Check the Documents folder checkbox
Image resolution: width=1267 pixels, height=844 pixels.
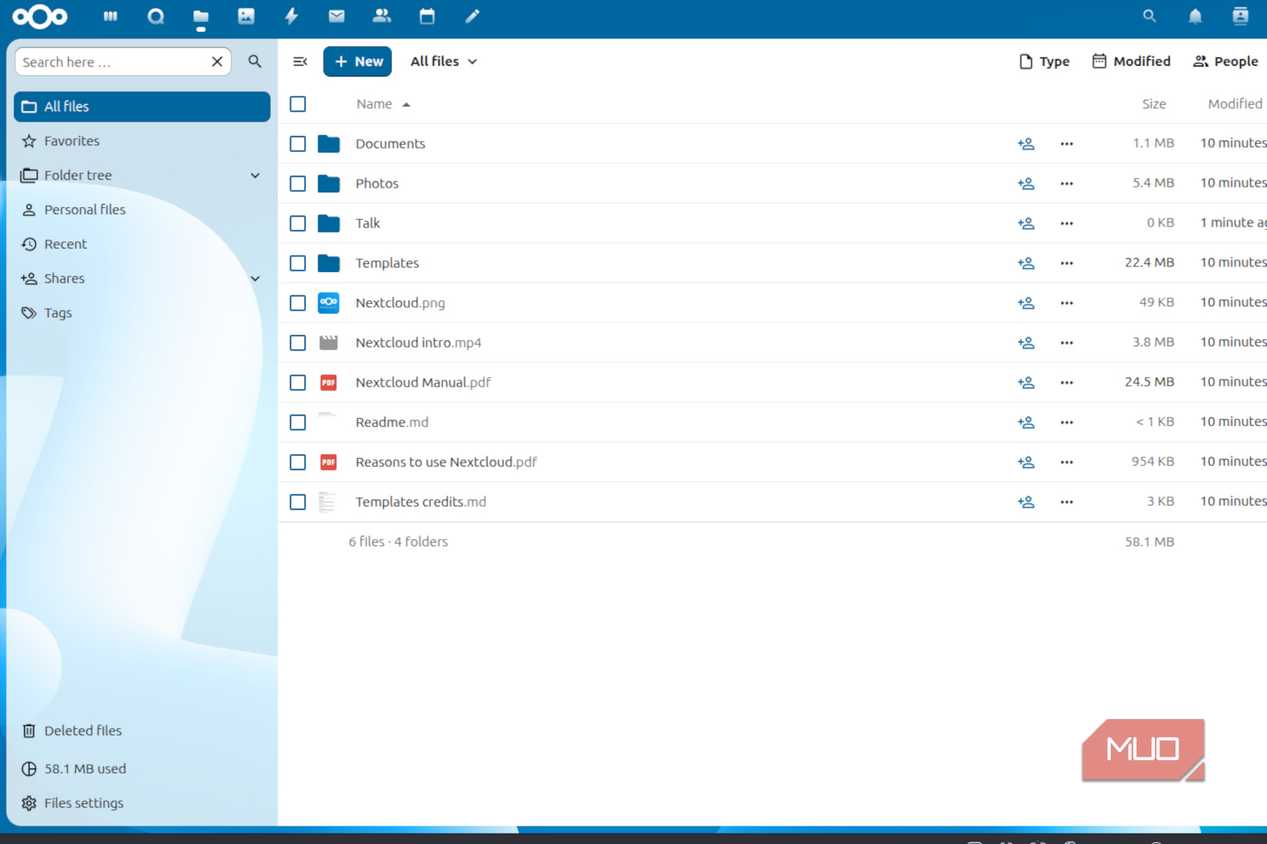tap(298, 144)
